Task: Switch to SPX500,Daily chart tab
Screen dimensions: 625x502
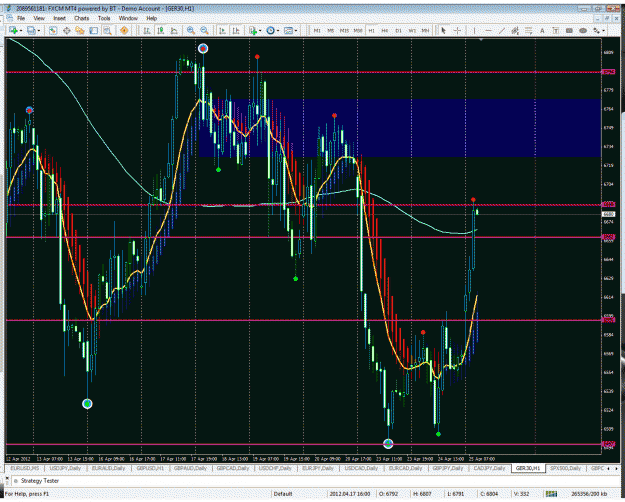Action: click(x=565, y=468)
